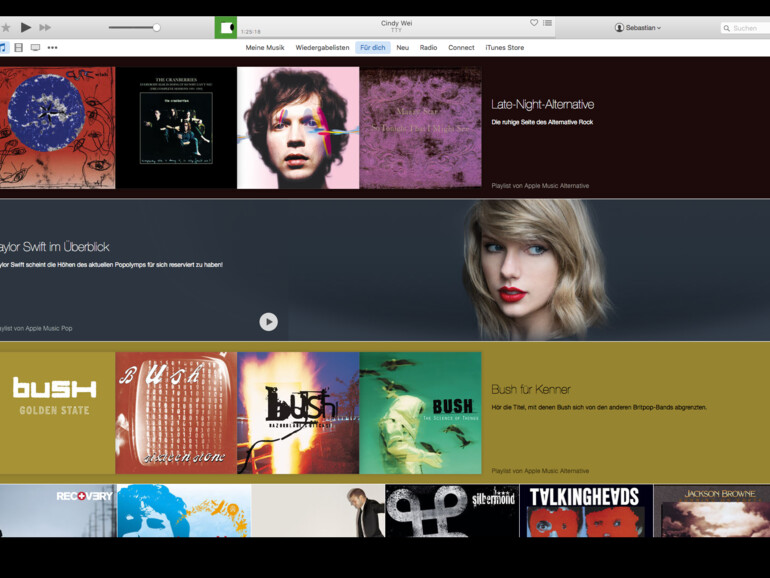Open the Neu tab
Image resolution: width=770 pixels, height=578 pixels.
pos(403,48)
